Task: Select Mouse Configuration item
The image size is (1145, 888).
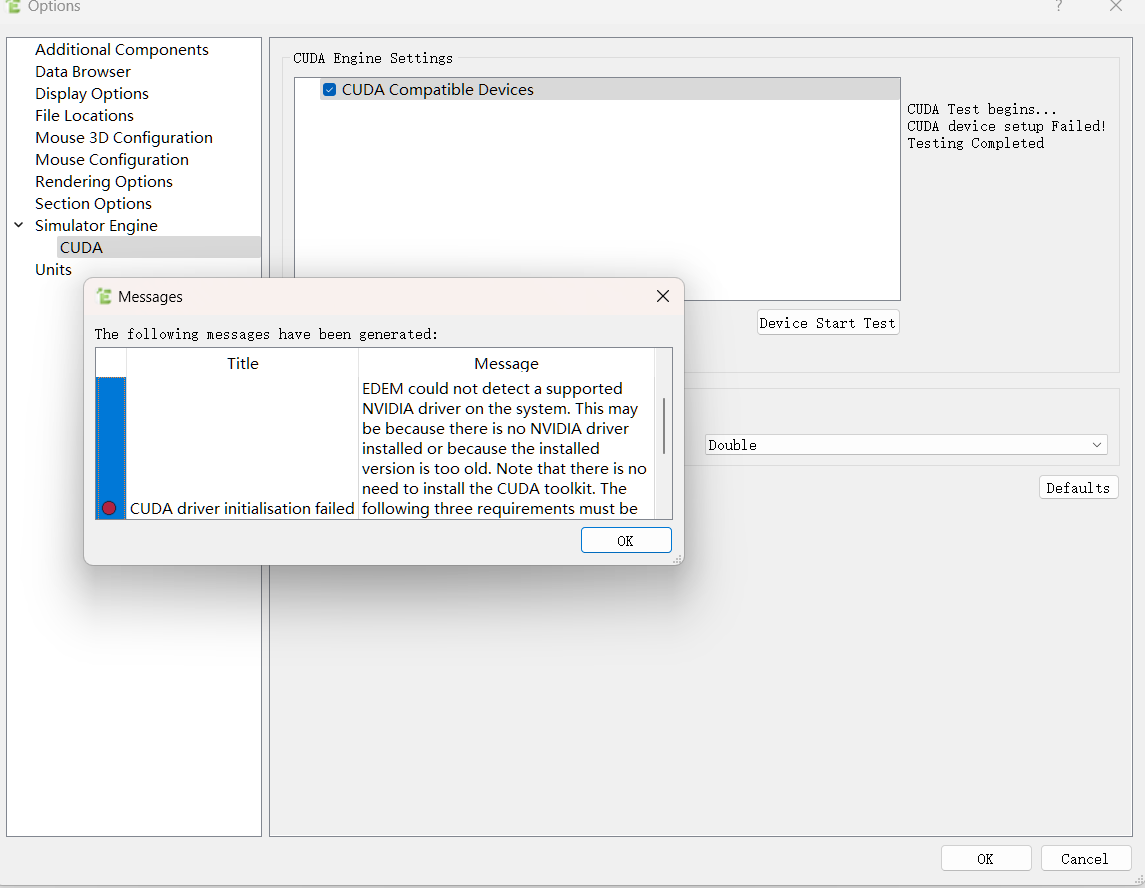Action: tap(112, 159)
